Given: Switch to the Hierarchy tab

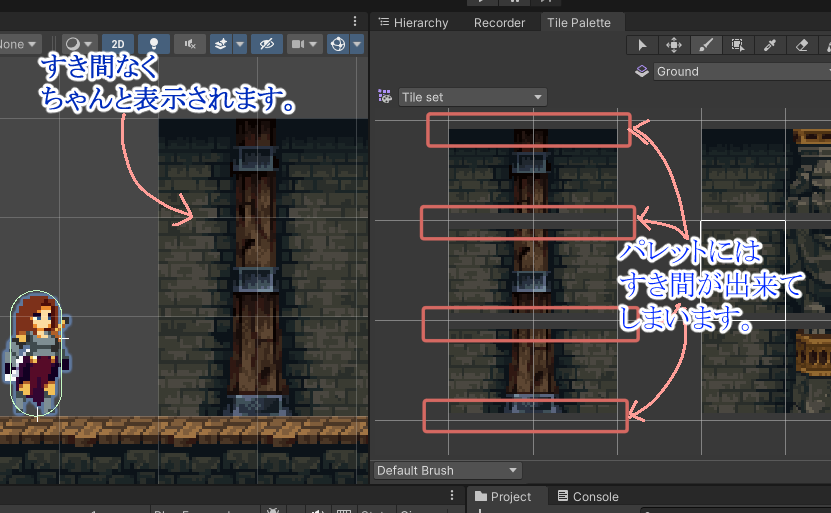Looking at the screenshot, I should pyautogui.click(x=413, y=23).
